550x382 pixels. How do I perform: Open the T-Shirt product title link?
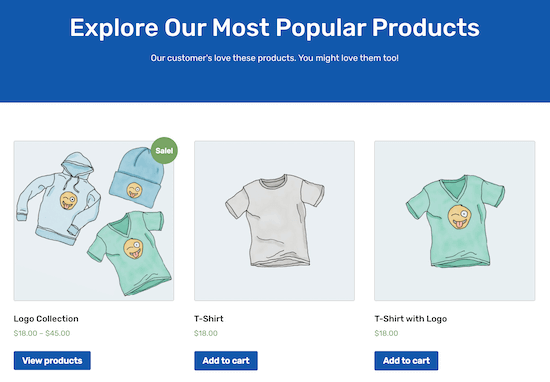[x=209, y=319]
